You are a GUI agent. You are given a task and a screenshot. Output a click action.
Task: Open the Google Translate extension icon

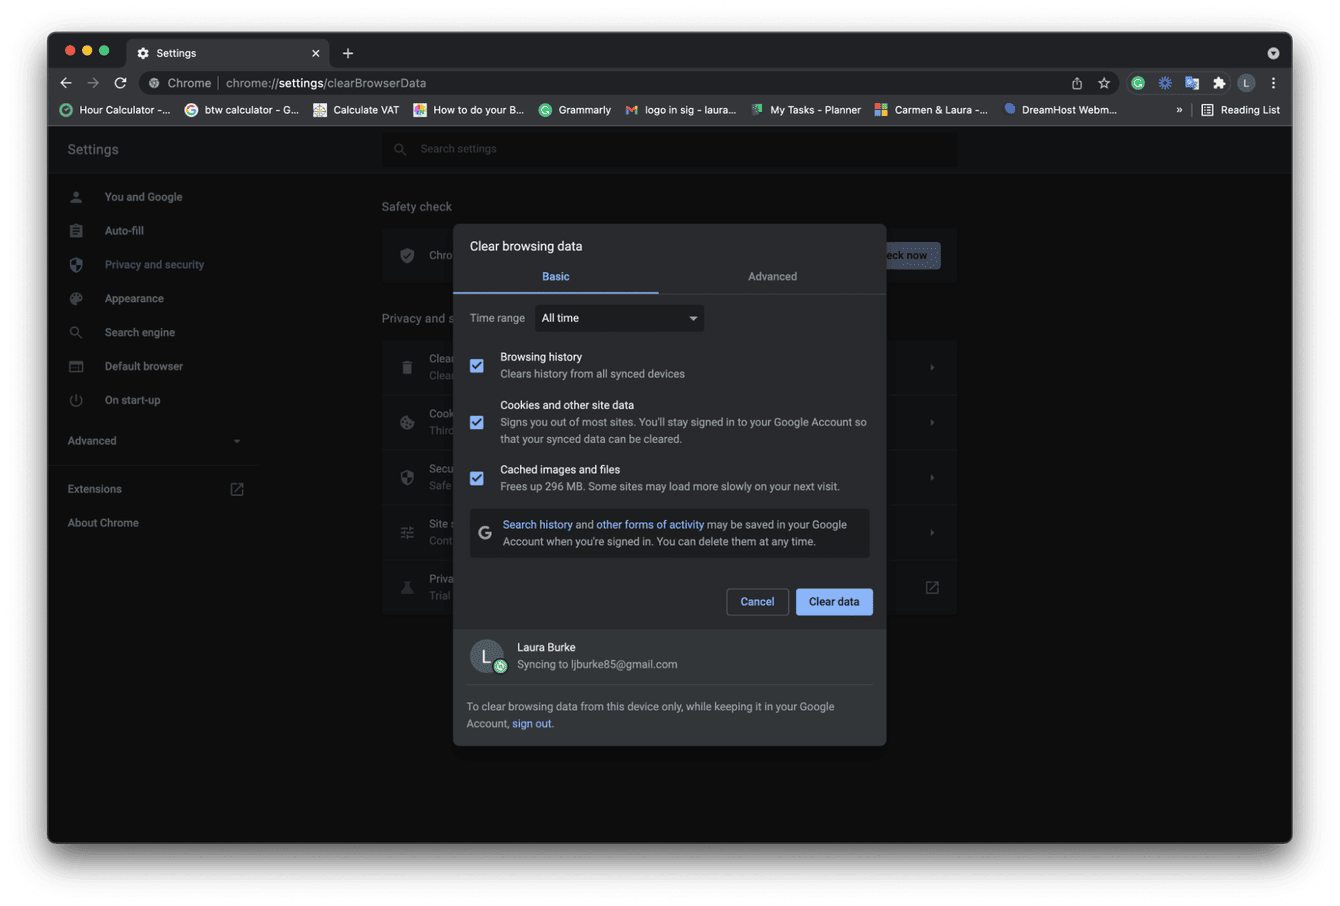point(1191,83)
